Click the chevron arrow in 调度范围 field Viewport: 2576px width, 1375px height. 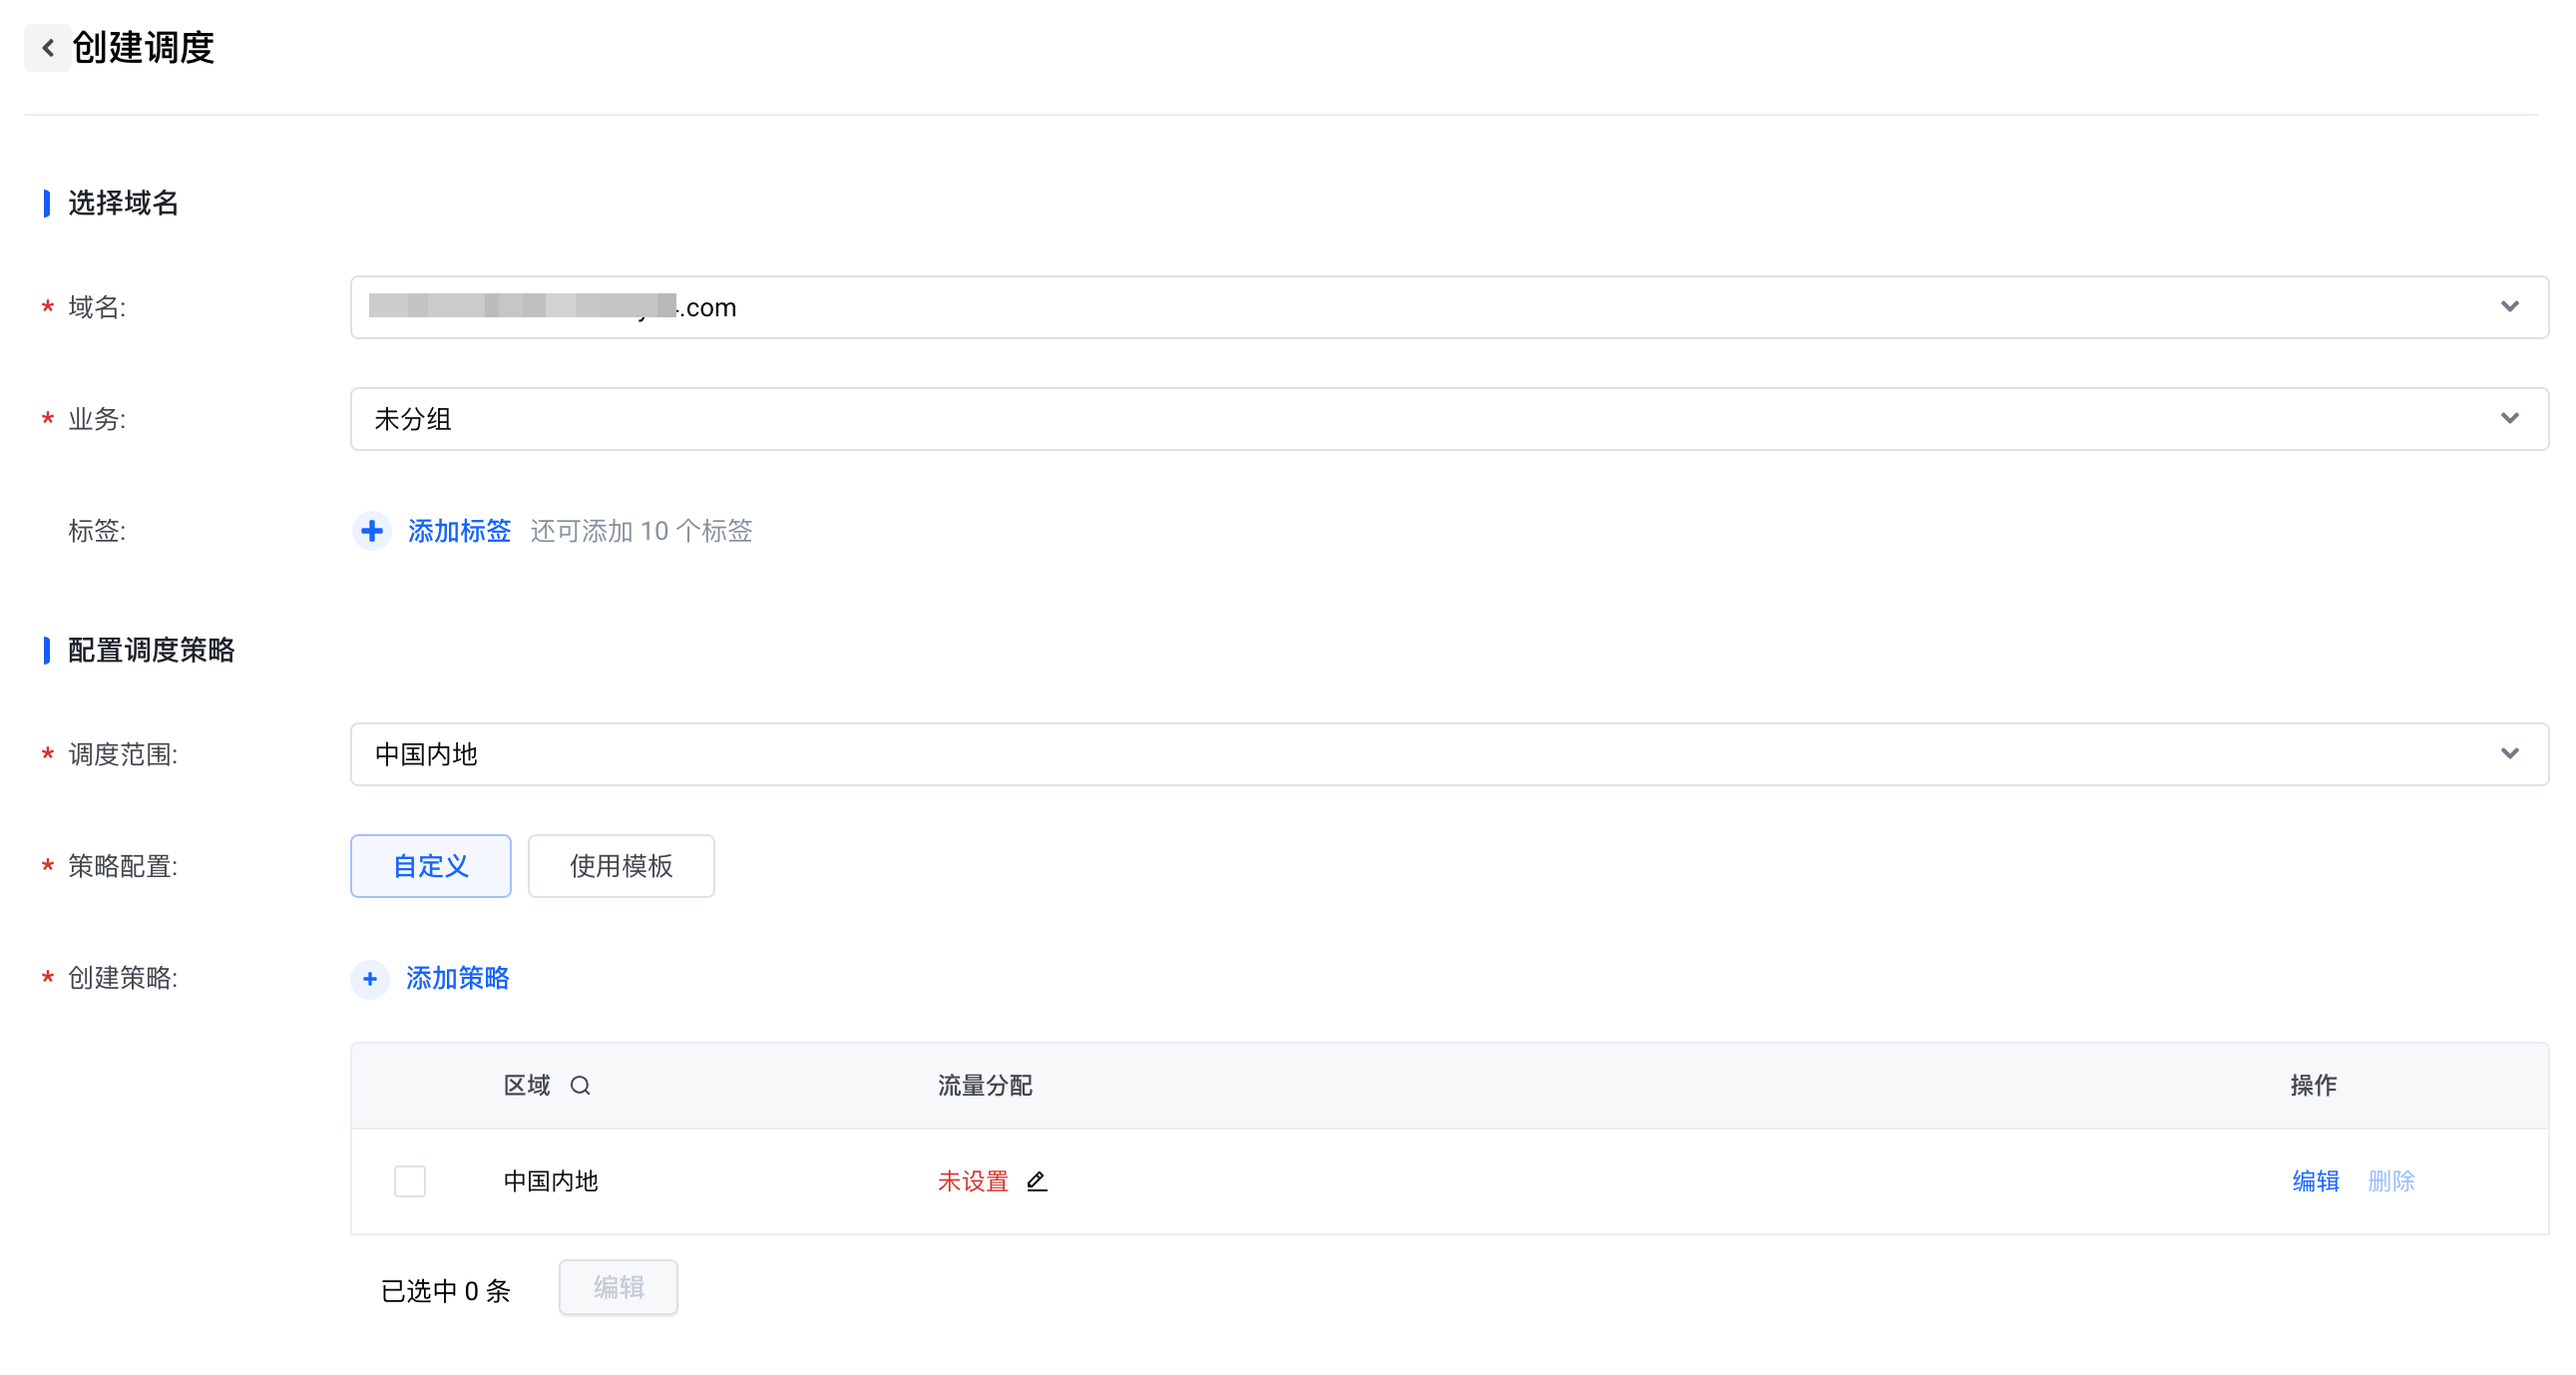2509,754
